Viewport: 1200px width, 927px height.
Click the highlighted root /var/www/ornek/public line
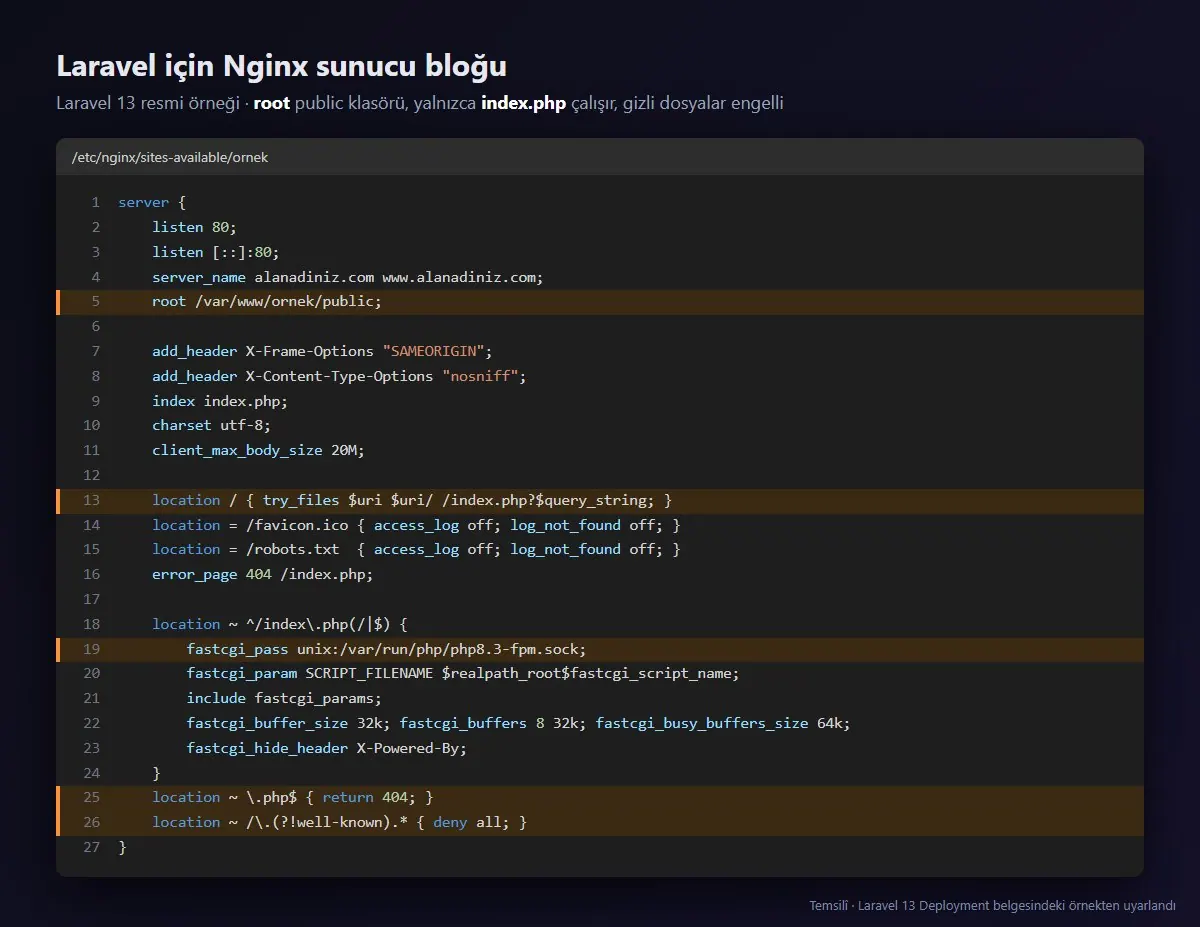(600, 302)
